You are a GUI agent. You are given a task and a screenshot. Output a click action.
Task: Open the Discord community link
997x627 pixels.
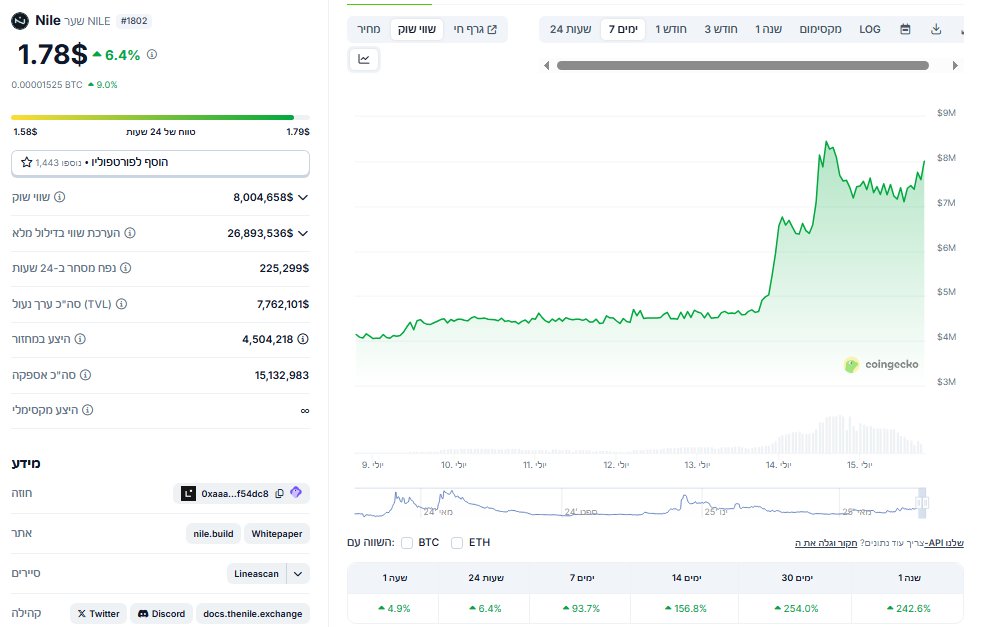click(x=162, y=614)
